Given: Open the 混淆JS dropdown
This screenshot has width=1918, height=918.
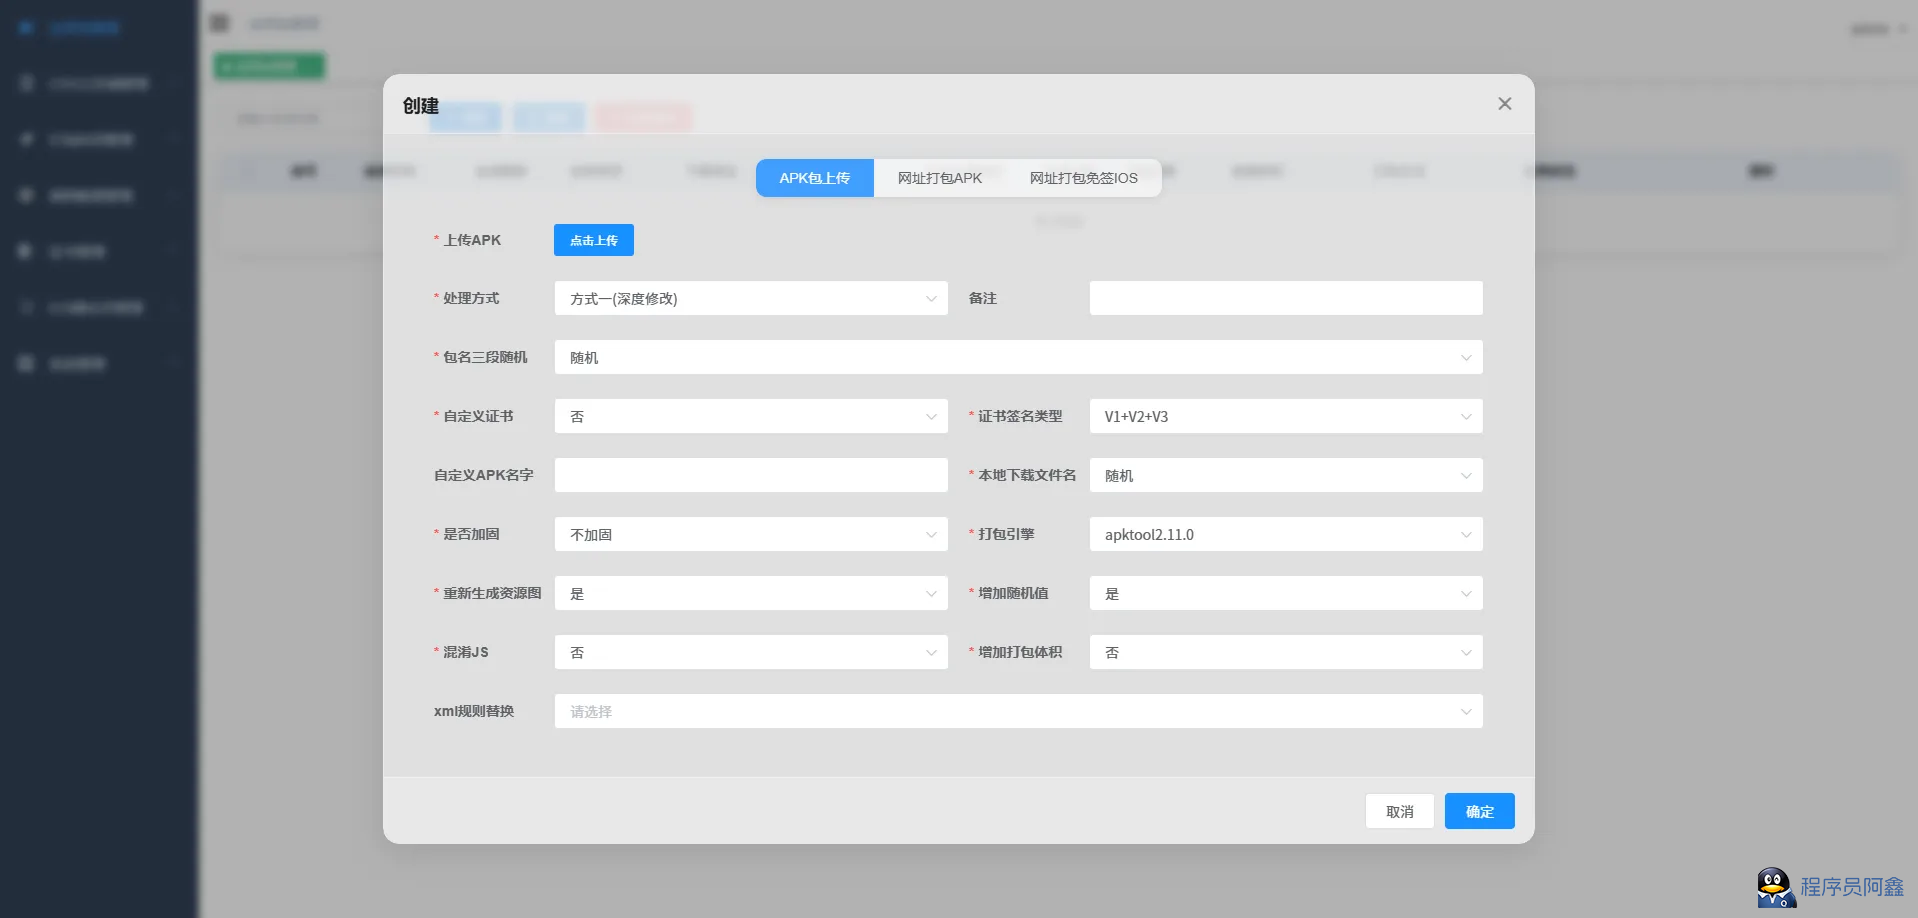Looking at the screenshot, I should click(750, 652).
